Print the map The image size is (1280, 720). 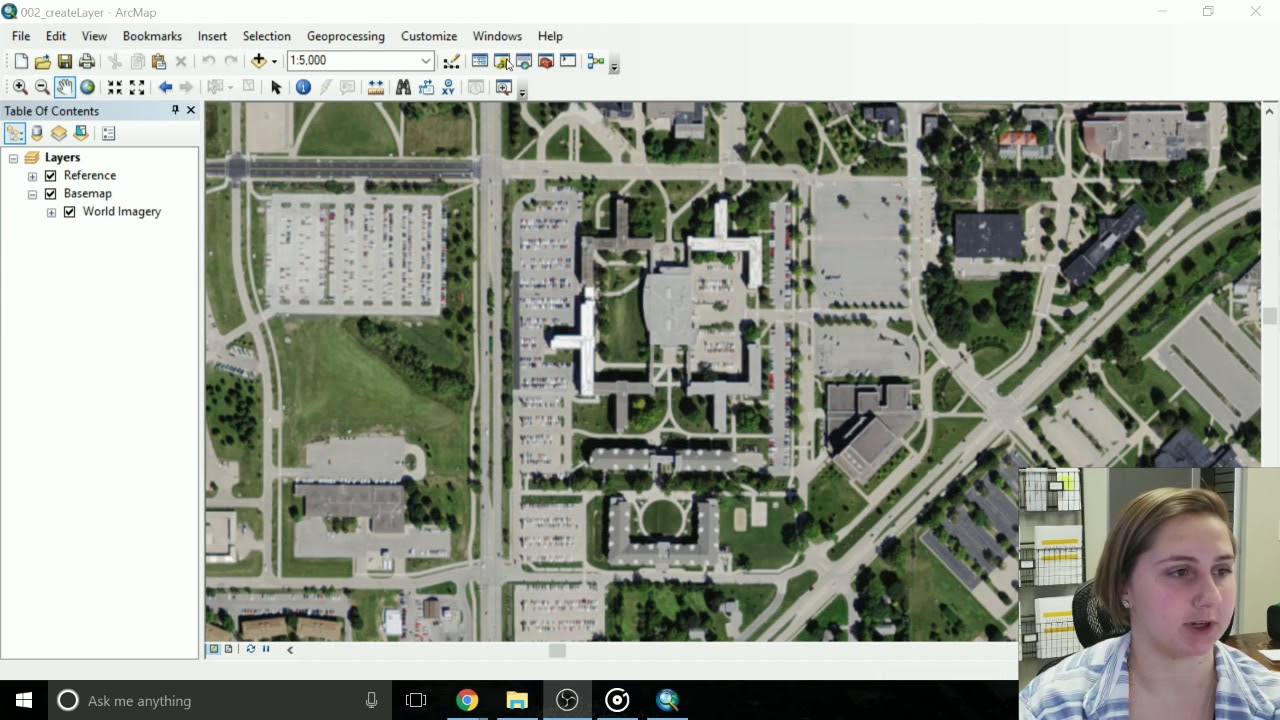click(x=87, y=62)
